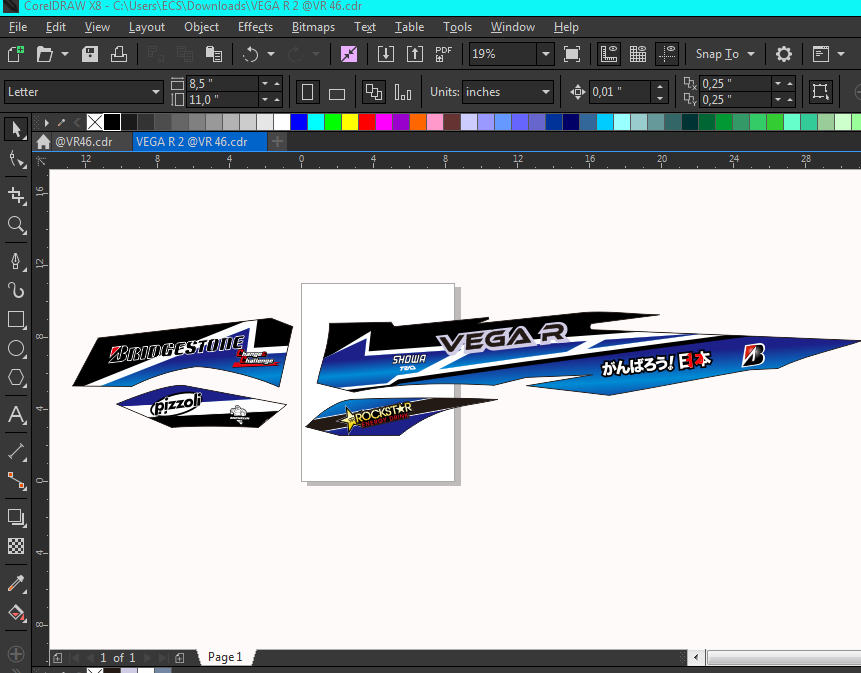
Task: Select the Text tool
Action: click(15, 414)
